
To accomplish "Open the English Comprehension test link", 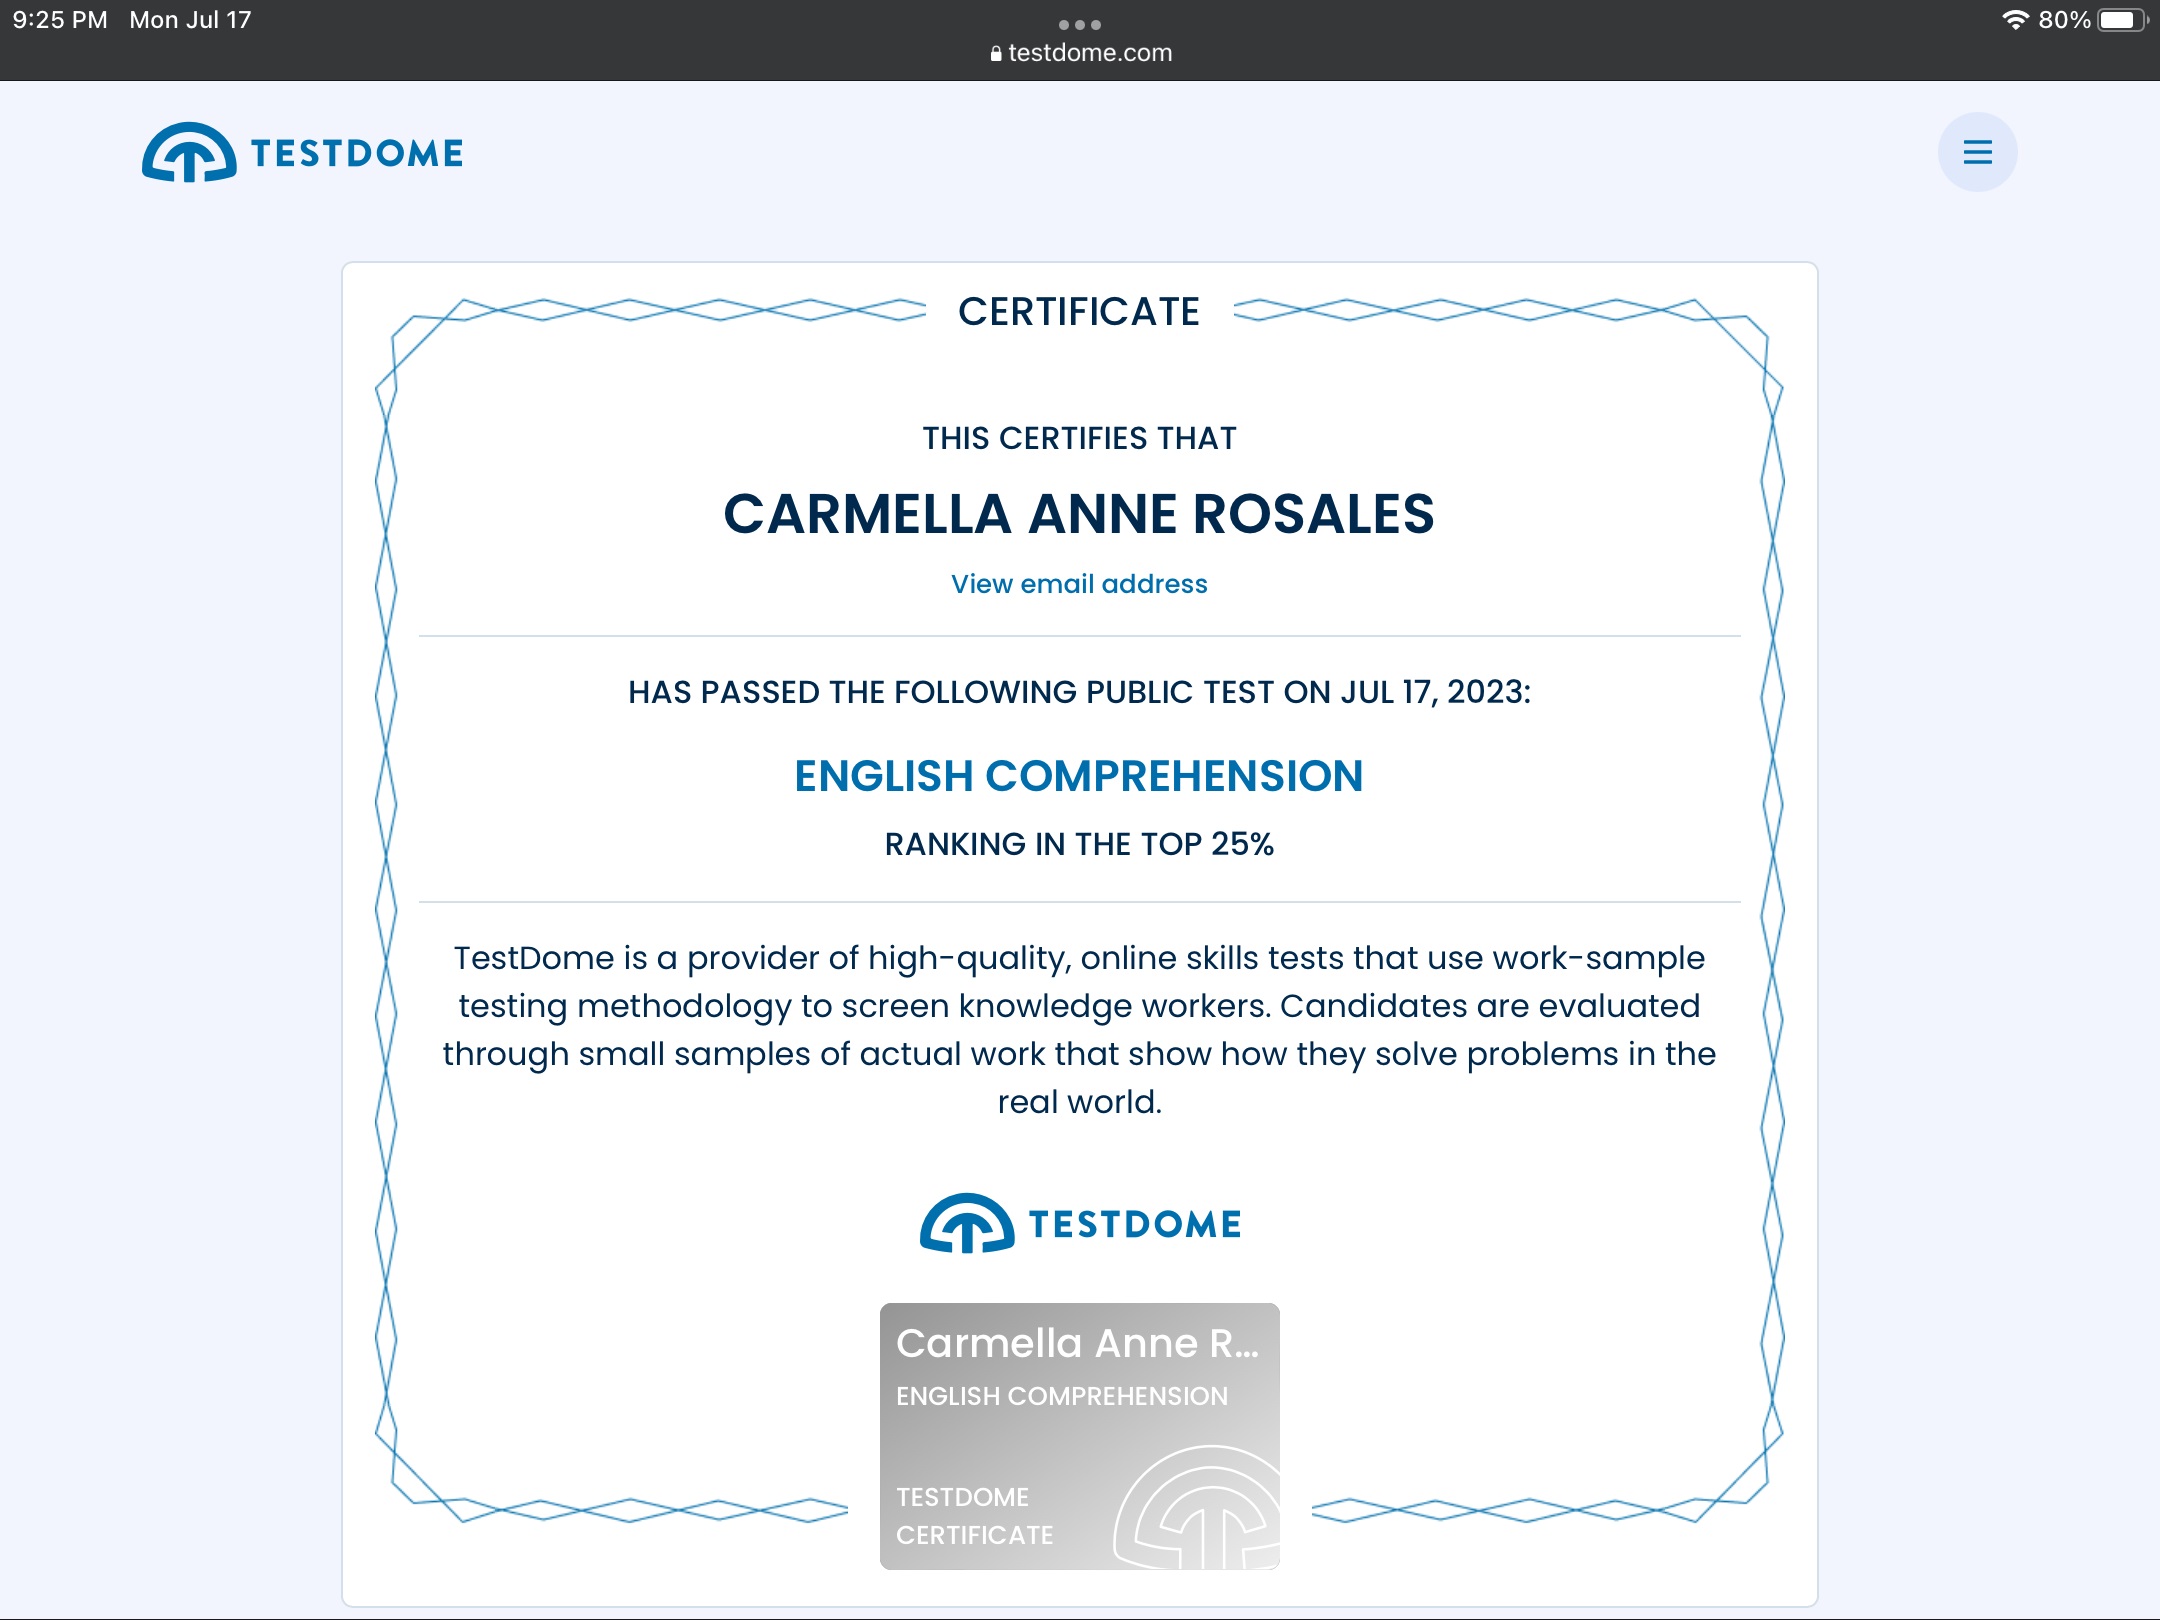I will 1079,776.
